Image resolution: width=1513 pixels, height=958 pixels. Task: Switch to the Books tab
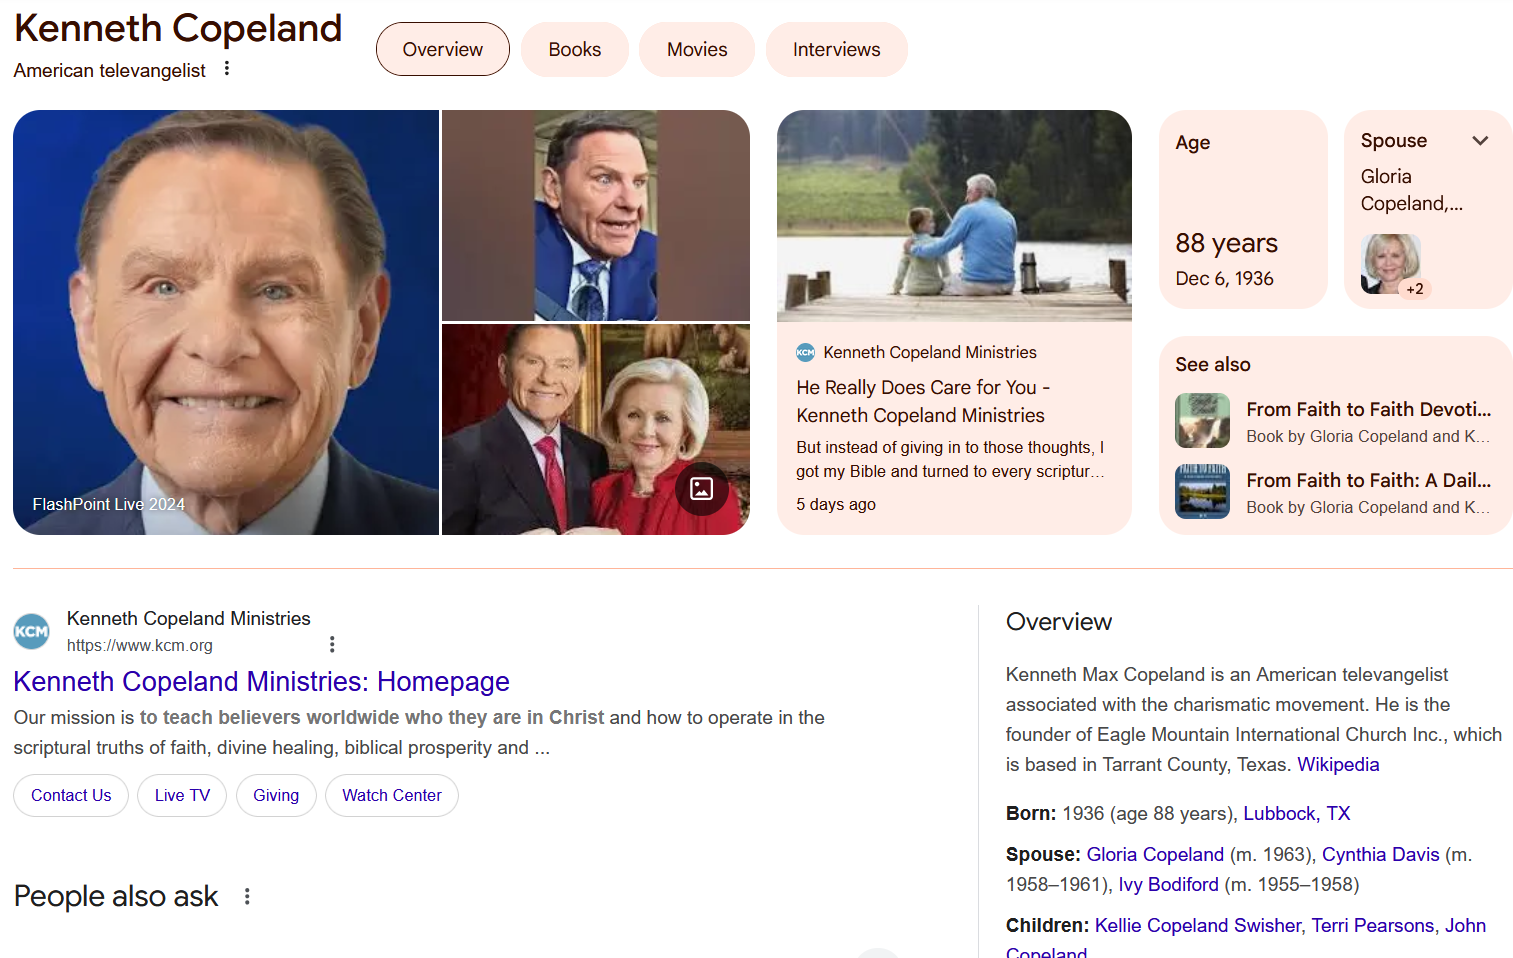[575, 49]
